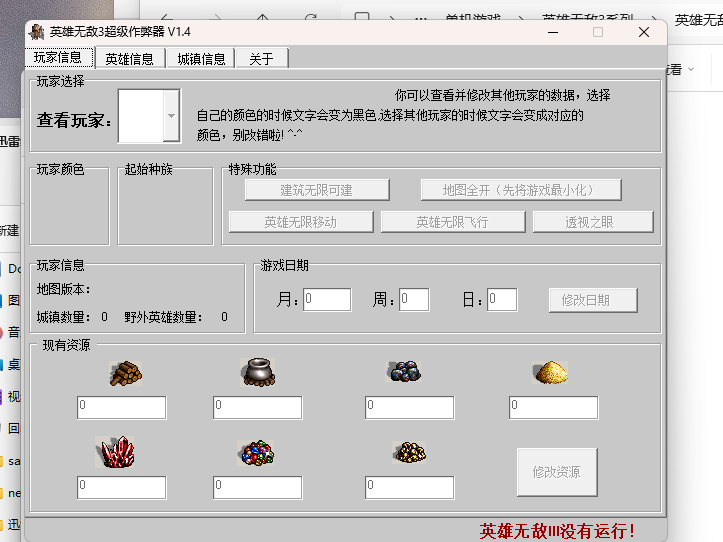Switch to the 英雄信息 tab
The image size is (723, 542).
click(129, 59)
